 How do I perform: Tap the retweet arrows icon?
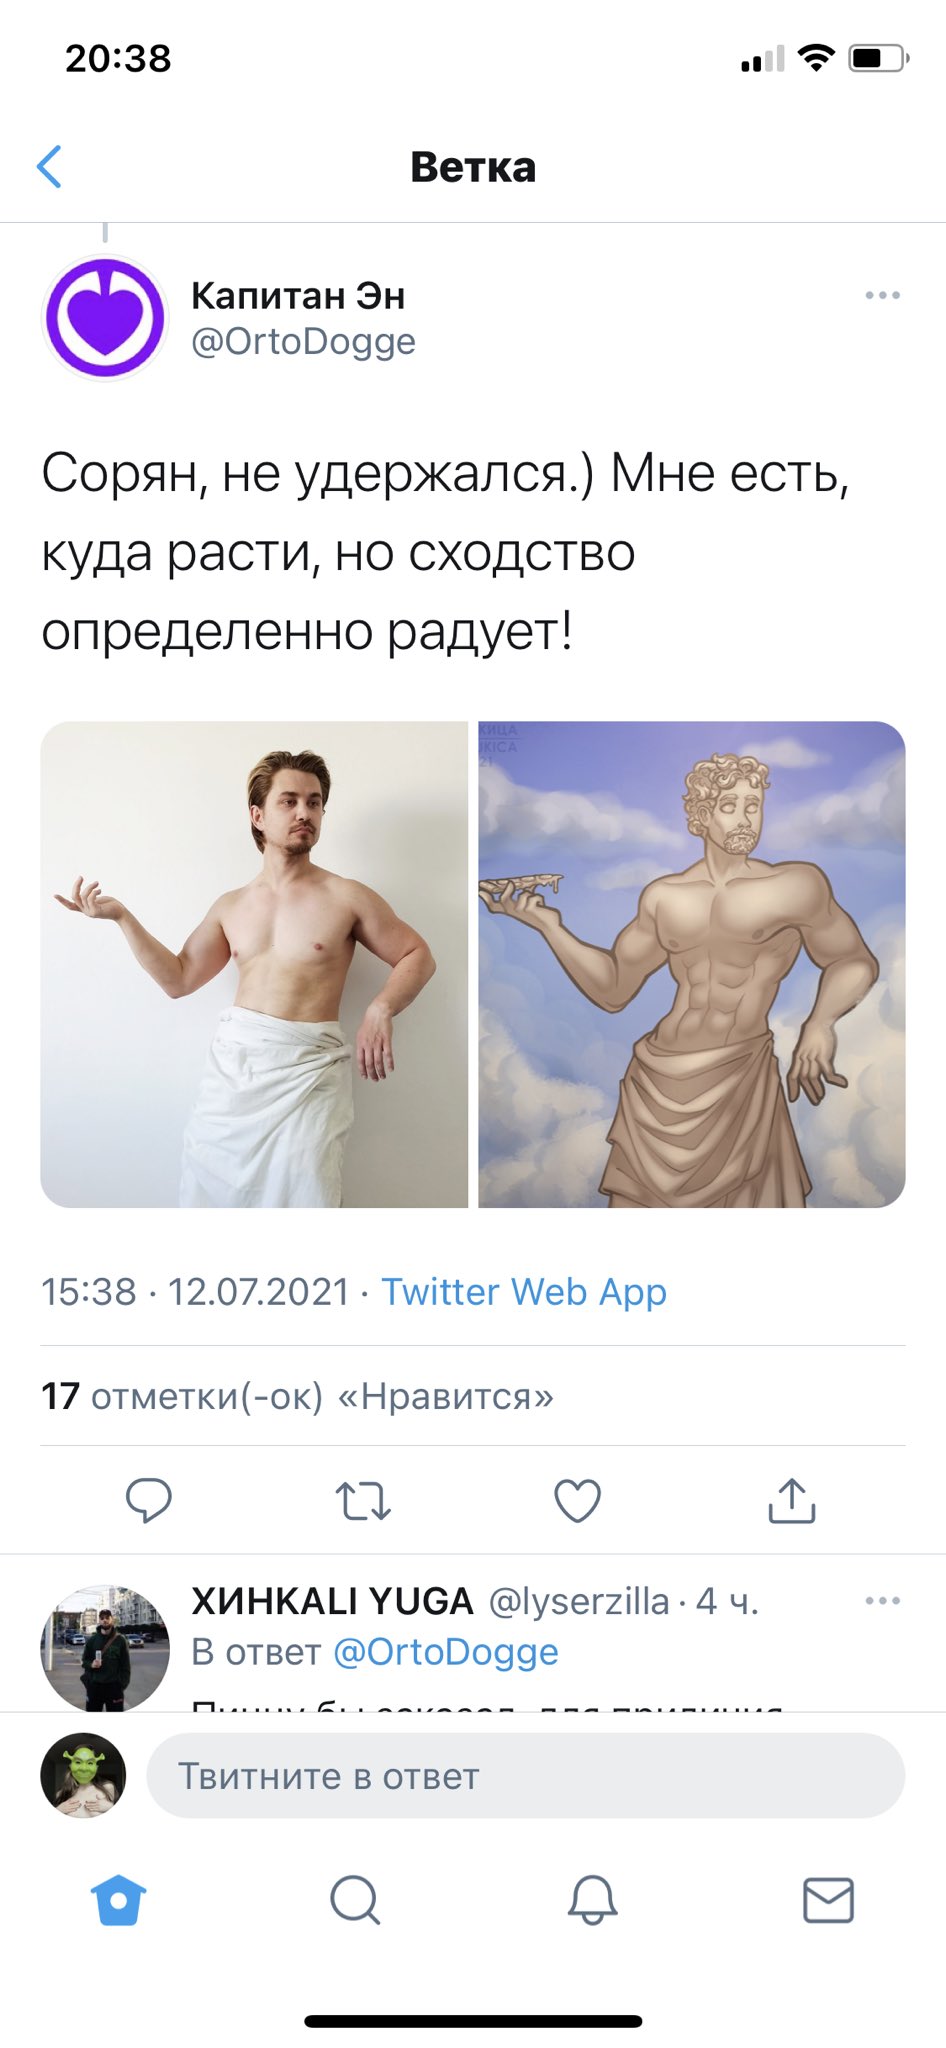pyautogui.click(x=363, y=1501)
